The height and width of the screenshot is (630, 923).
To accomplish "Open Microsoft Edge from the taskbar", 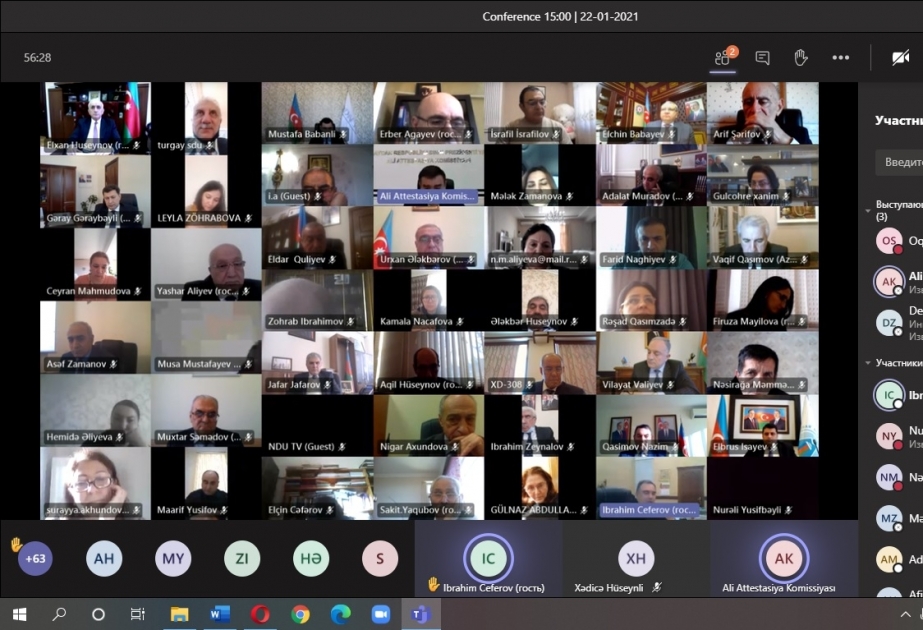I will 341,615.
